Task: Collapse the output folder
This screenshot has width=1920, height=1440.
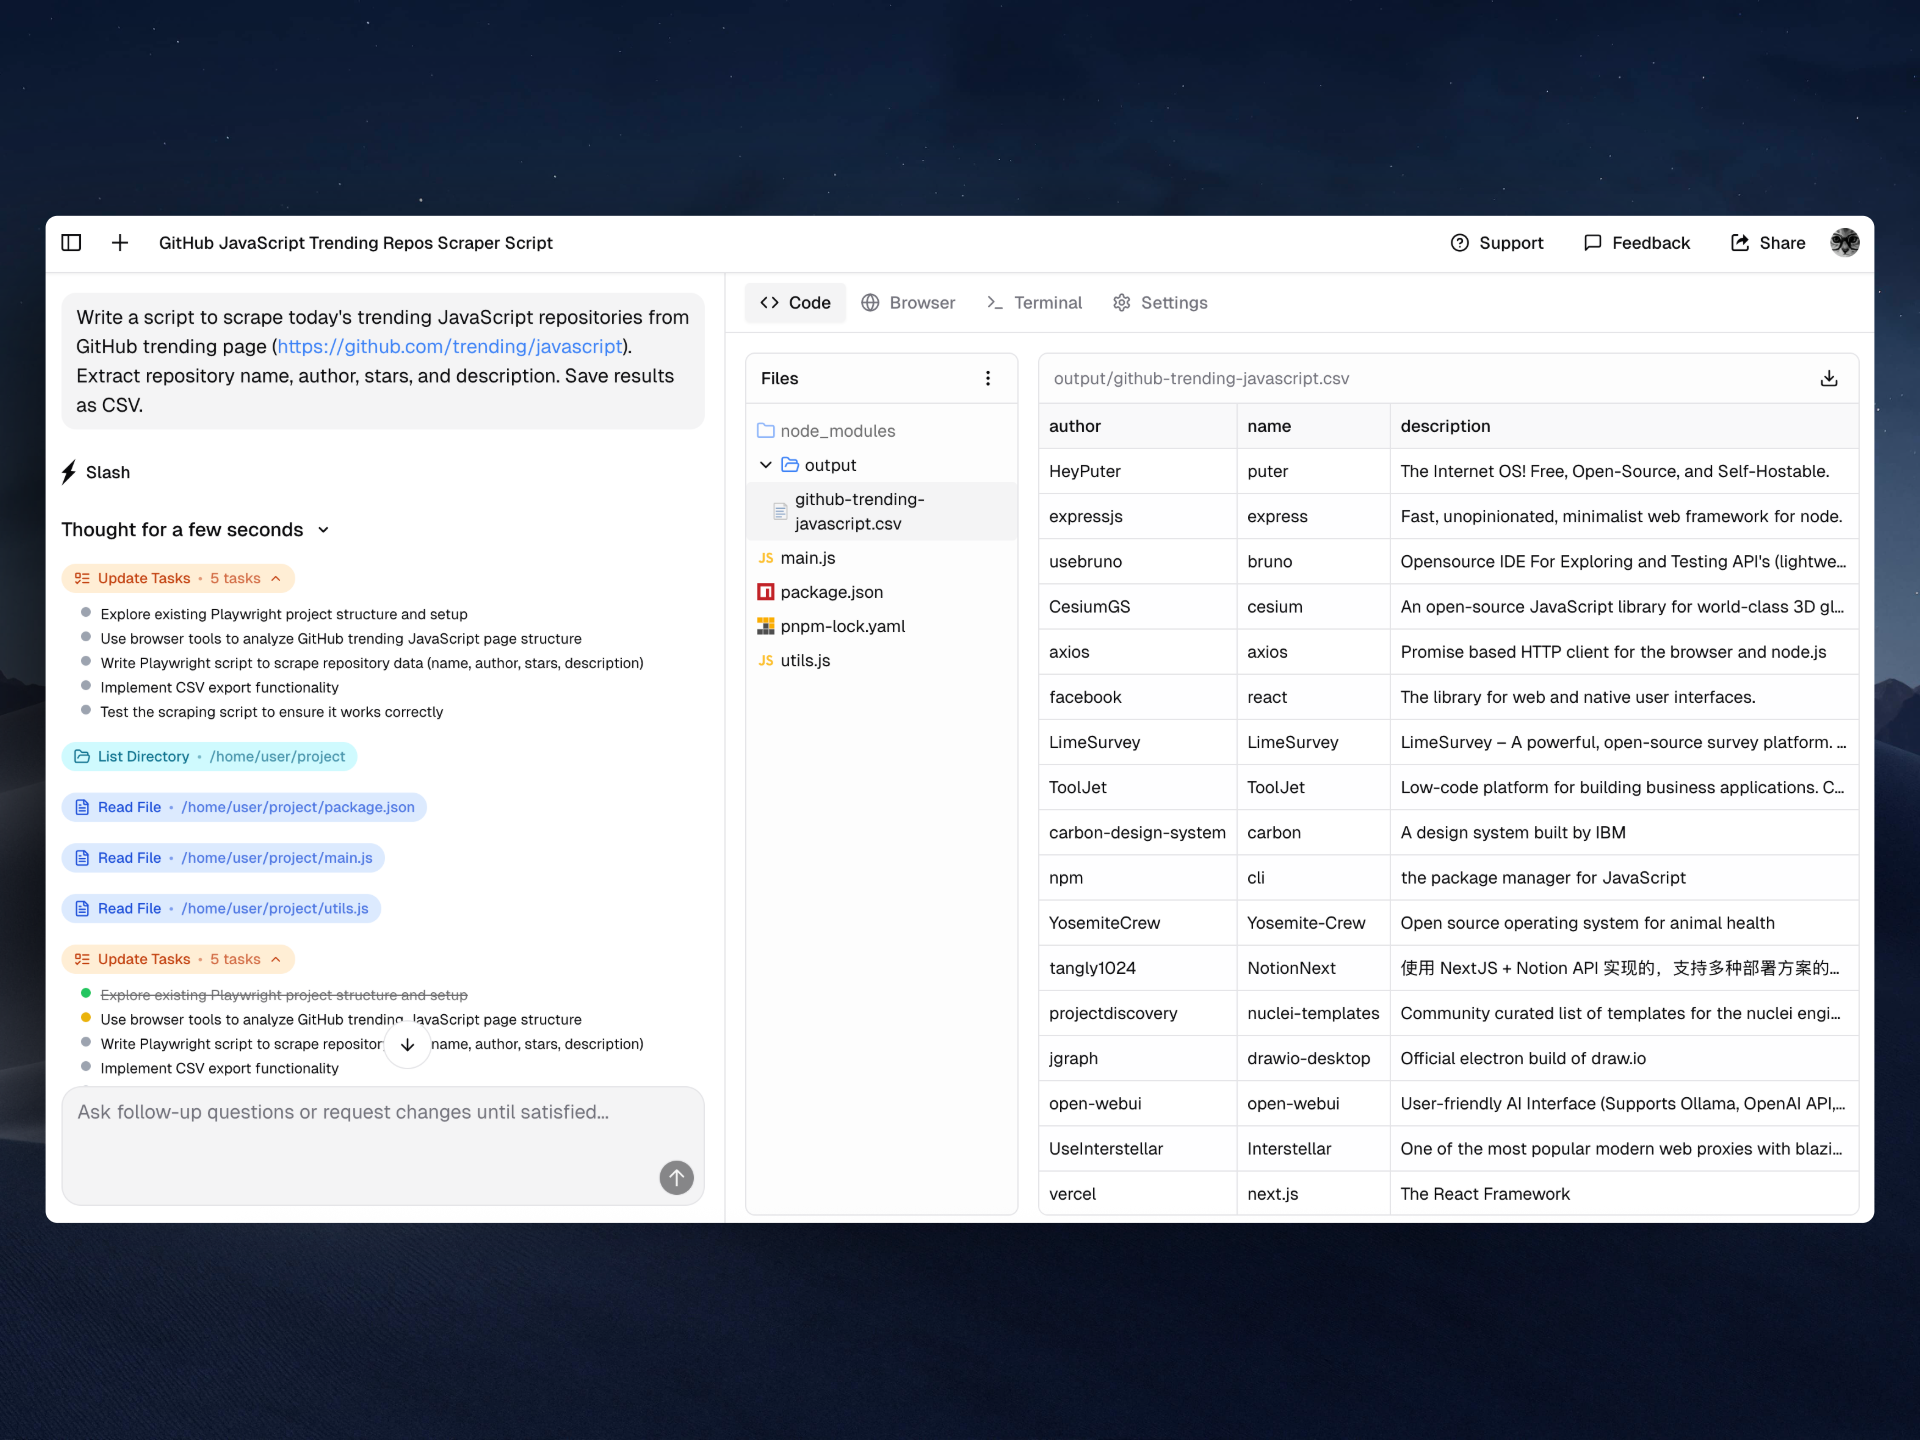Action: coord(766,465)
